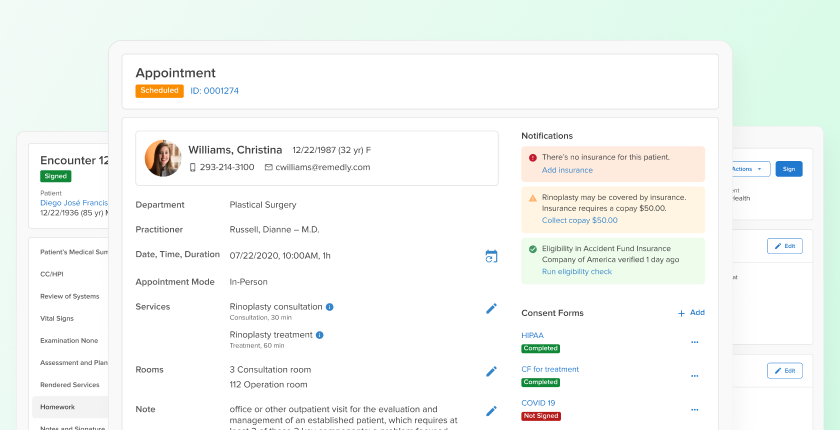This screenshot has height=430, width=840.
Task: Edit the Note with pencil icon
Action: point(491,410)
